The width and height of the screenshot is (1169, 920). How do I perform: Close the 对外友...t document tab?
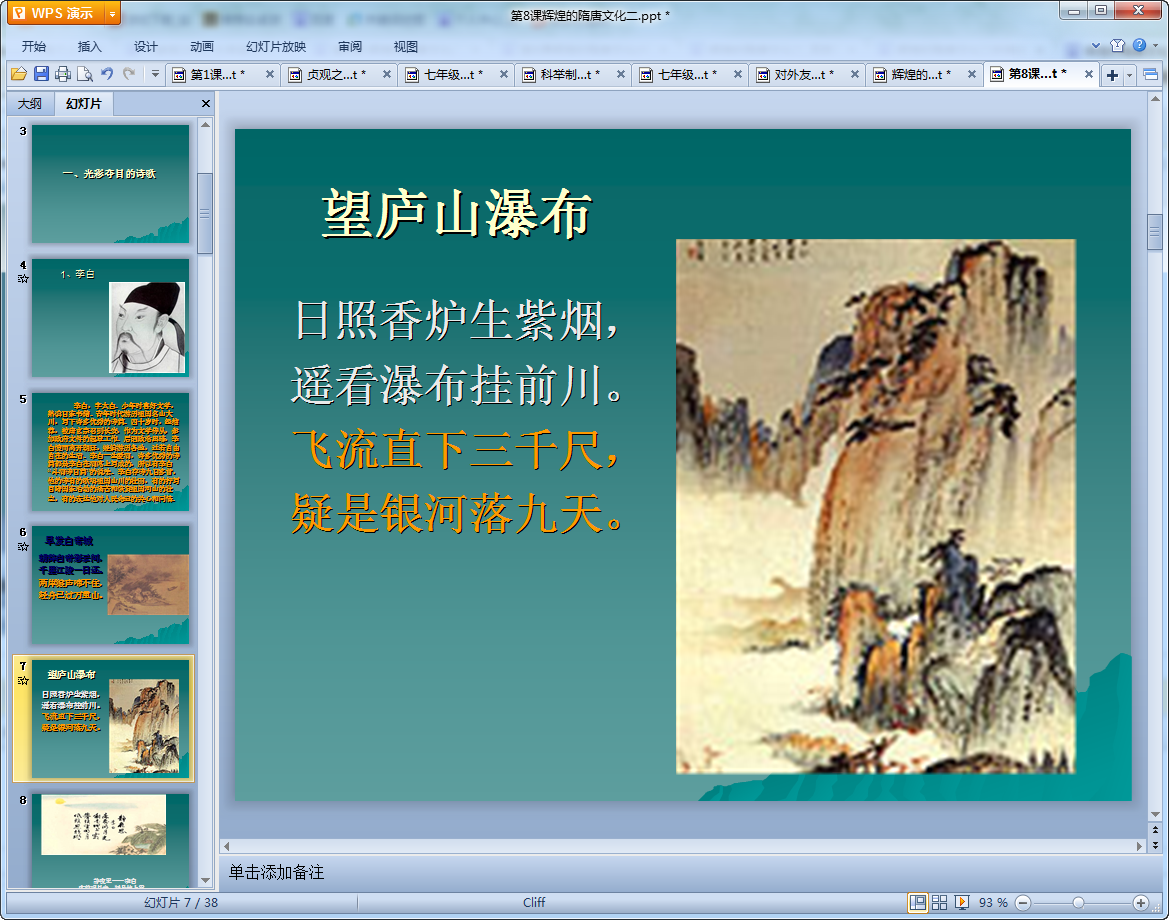coord(855,74)
